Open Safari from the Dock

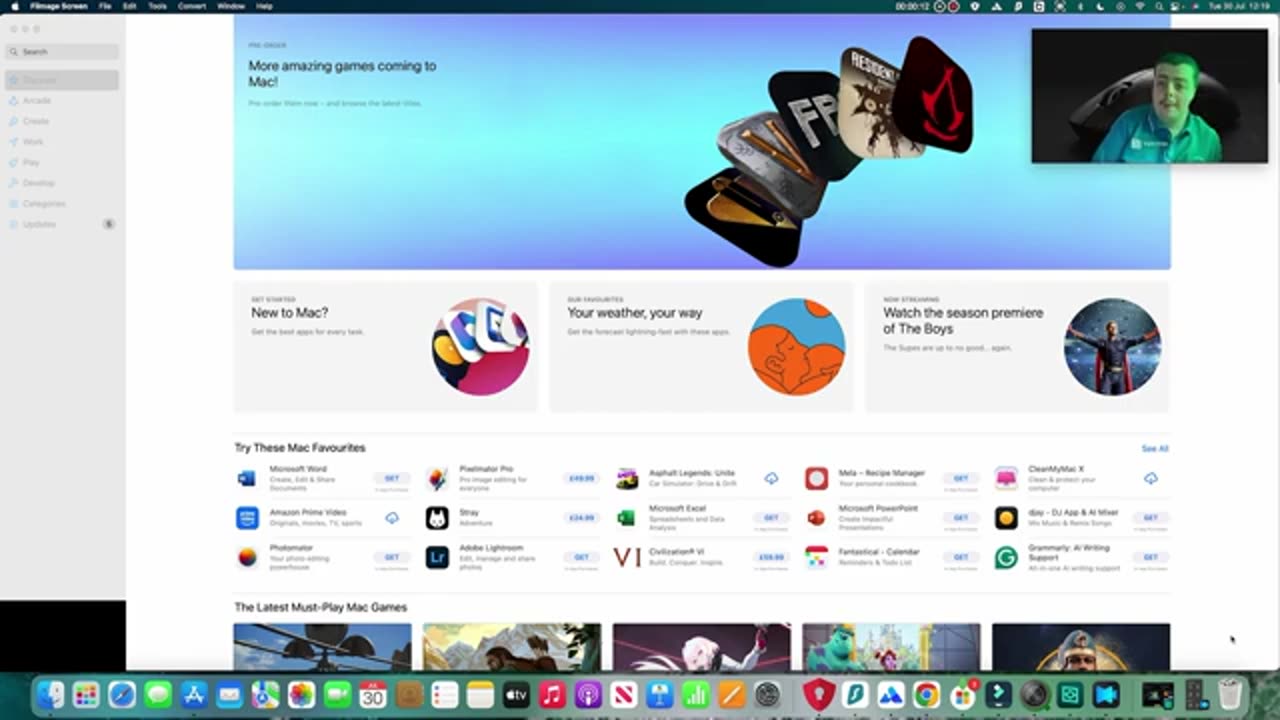point(122,694)
